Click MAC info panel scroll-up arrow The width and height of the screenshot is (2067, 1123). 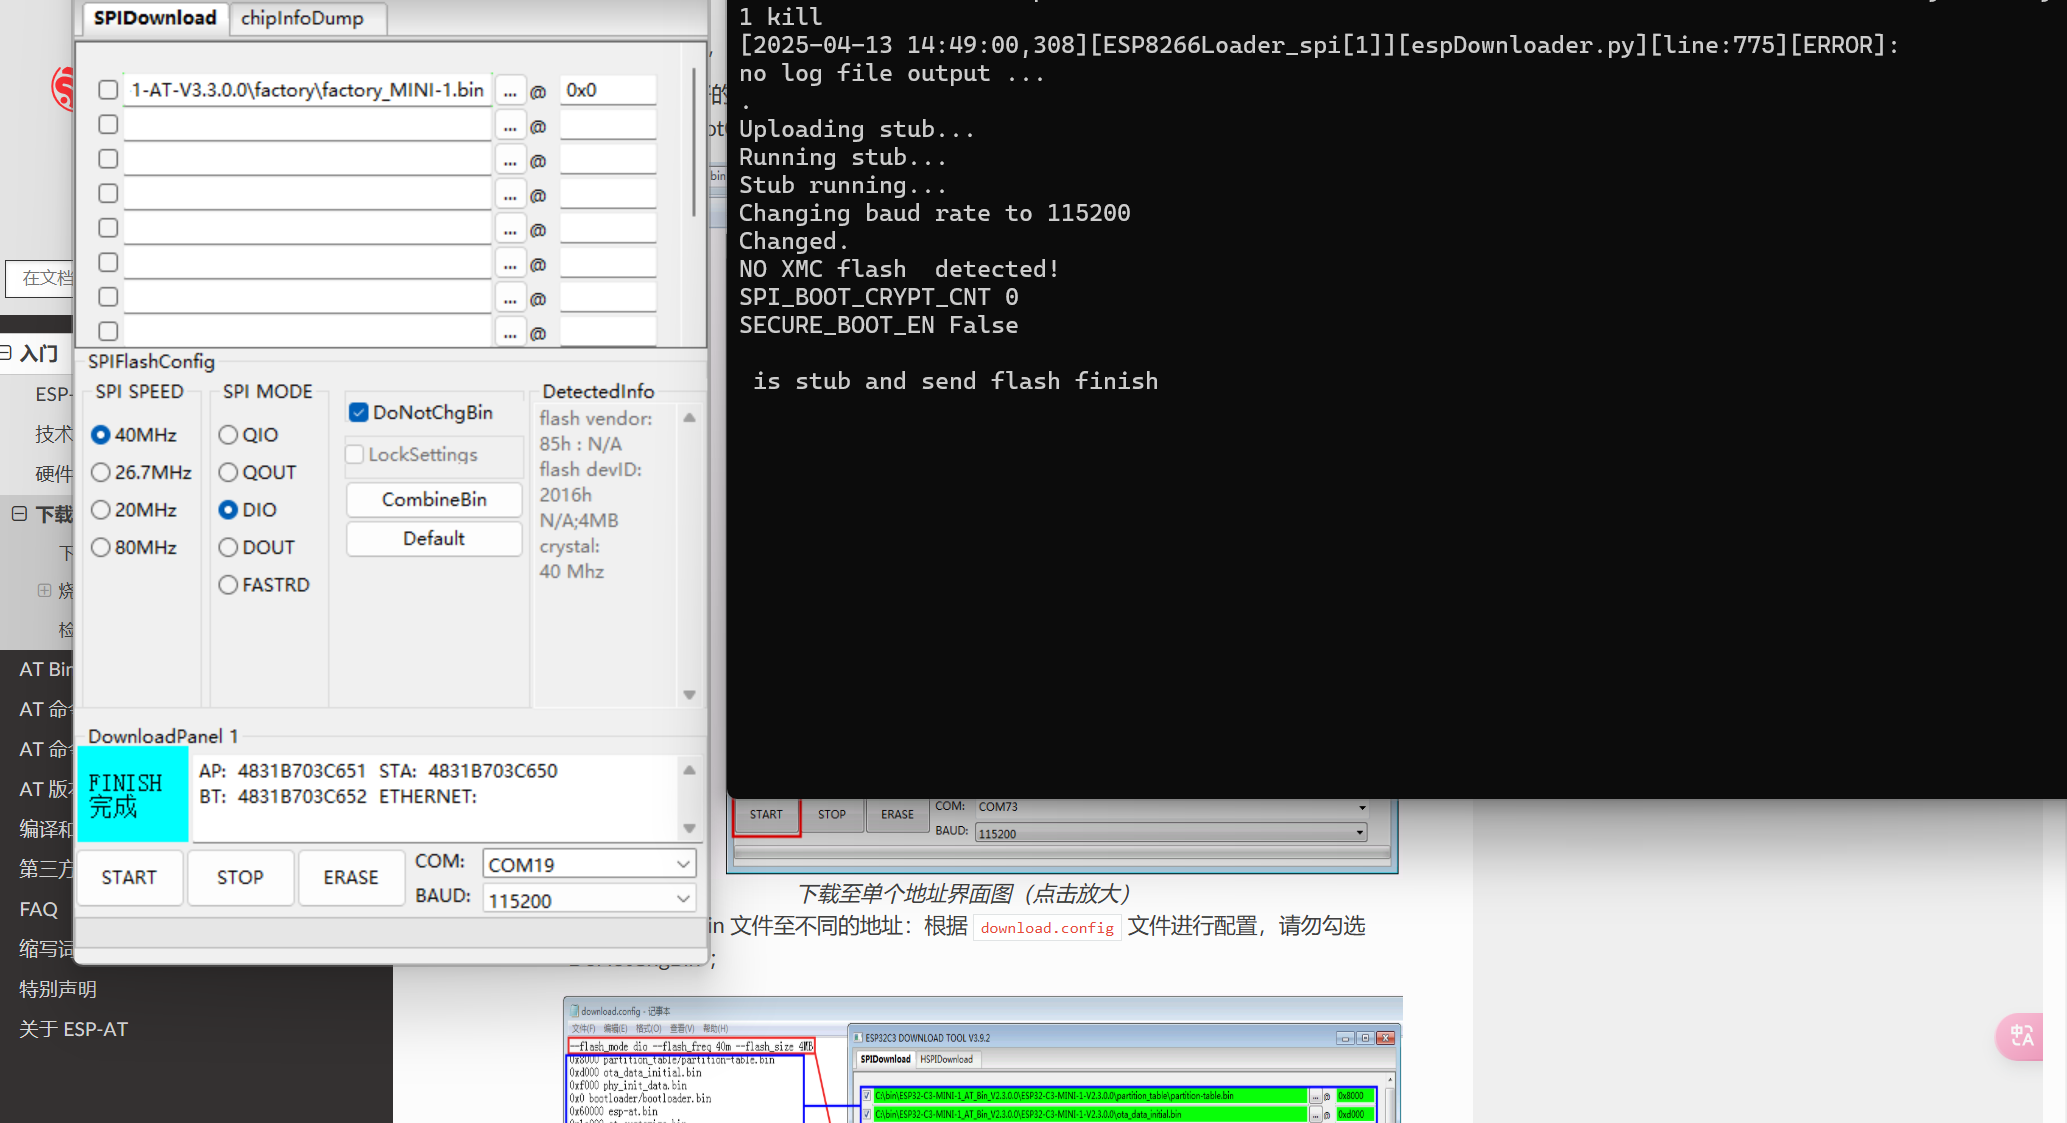[689, 770]
